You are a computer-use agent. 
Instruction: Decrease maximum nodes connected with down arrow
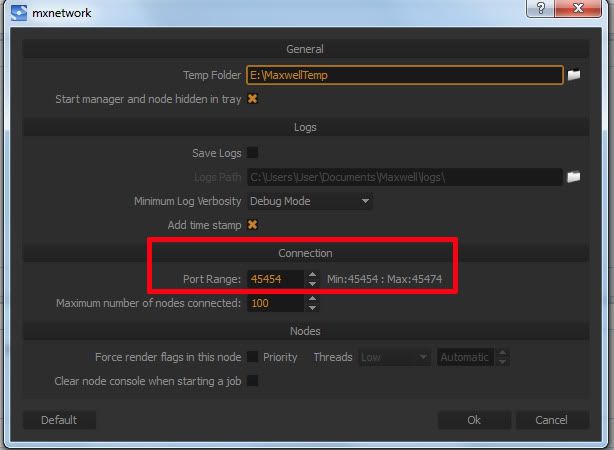tap(312, 308)
